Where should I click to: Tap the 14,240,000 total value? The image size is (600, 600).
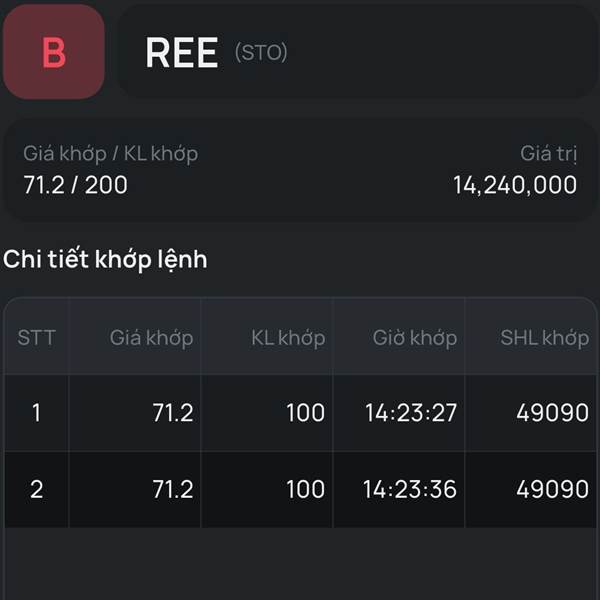514,185
